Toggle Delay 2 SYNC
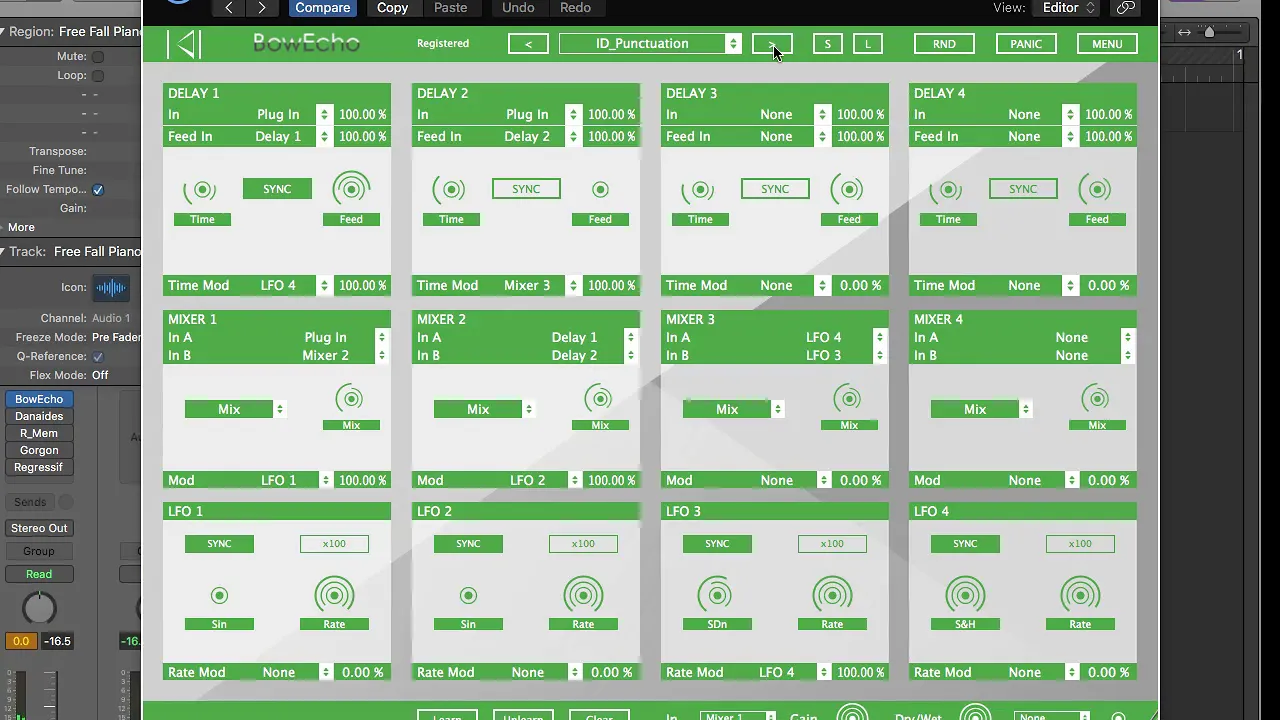Screen dimensions: 1280x720 click(x=526, y=189)
